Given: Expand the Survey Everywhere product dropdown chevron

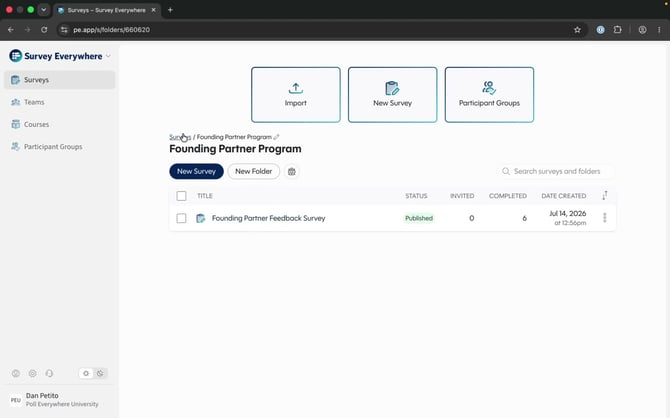Looking at the screenshot, I should click(108, 56).
